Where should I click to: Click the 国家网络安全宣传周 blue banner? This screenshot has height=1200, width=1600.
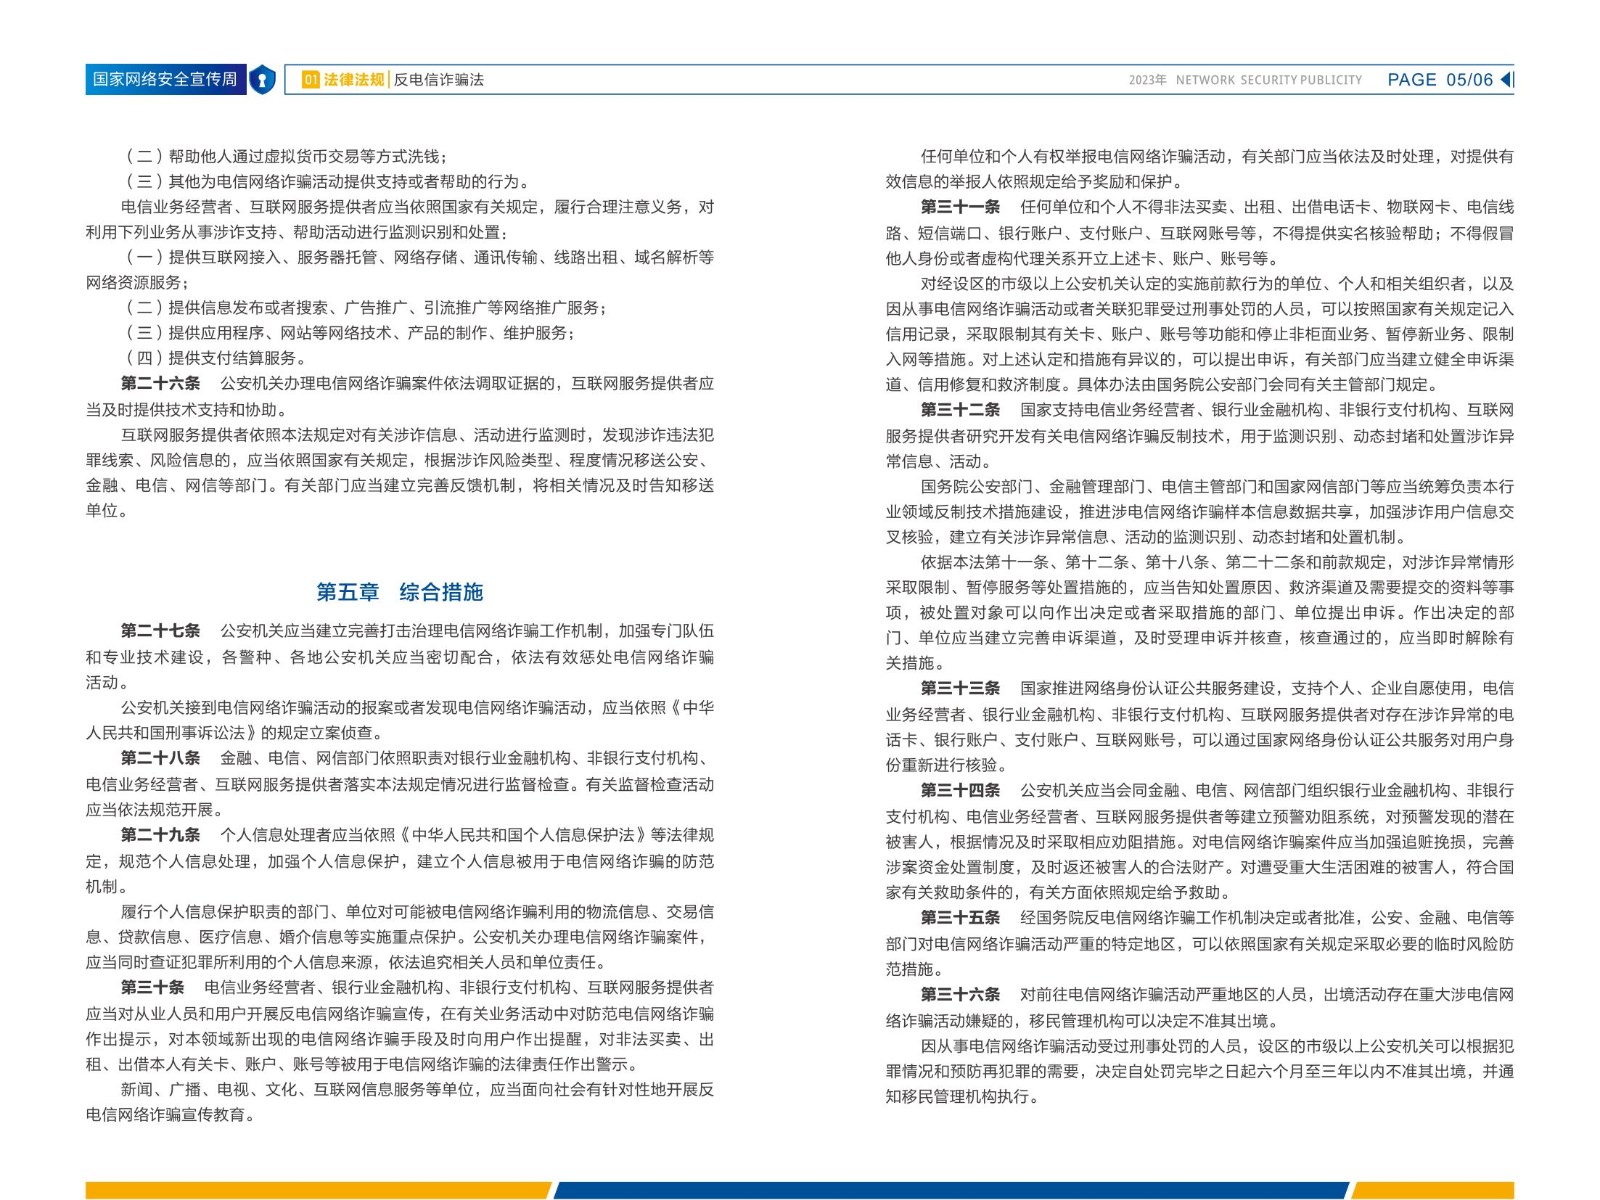pyautogui.click(x=165, y=80)
